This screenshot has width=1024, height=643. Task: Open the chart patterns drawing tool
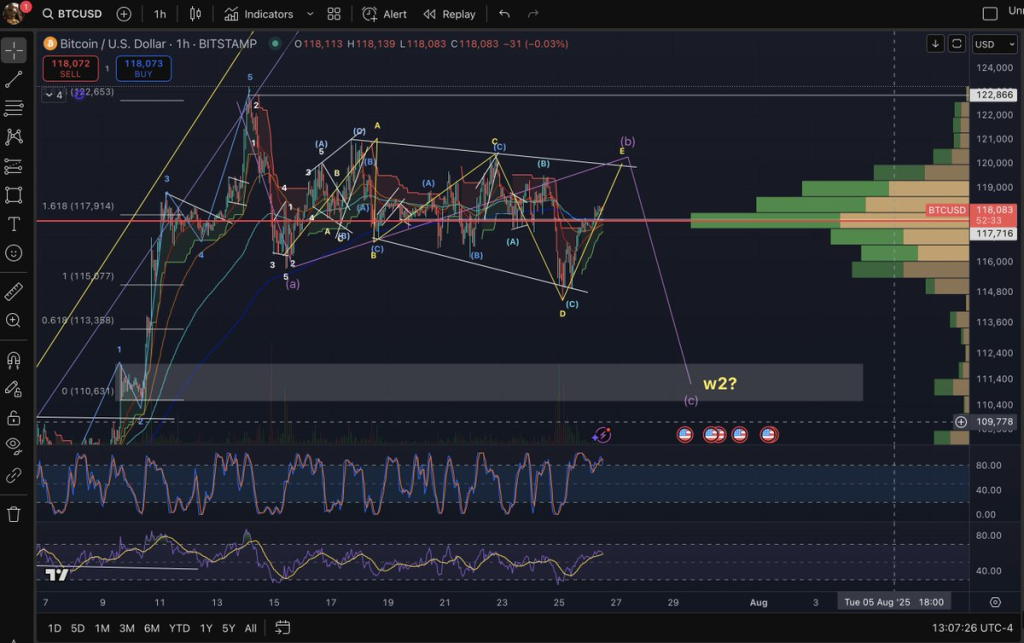(x=14, y=137)
